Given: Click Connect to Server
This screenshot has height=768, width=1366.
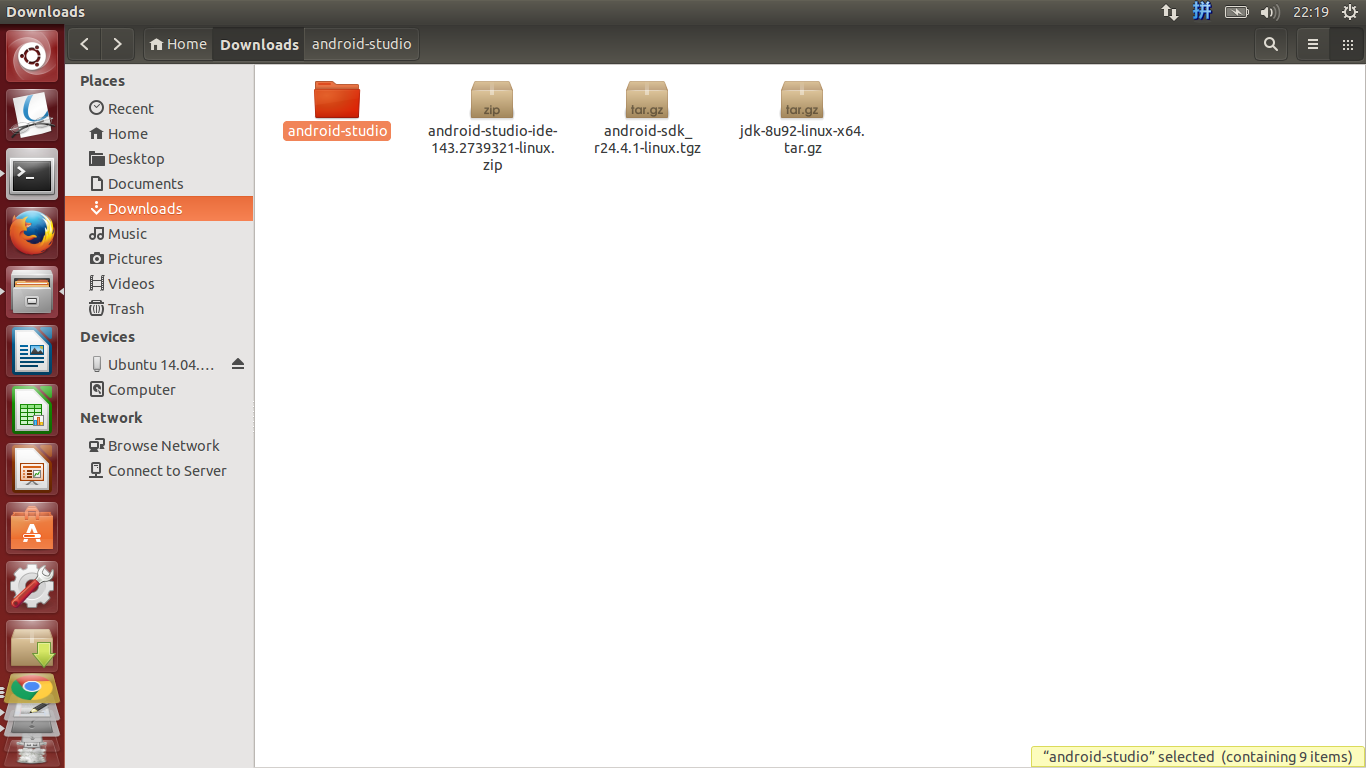Looking at the screenshot, I should click(159, 470).
